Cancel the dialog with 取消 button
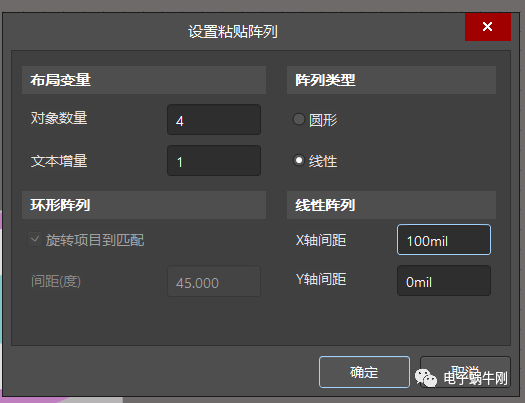This screenshot has width=525, height=403. coord(465,372)
